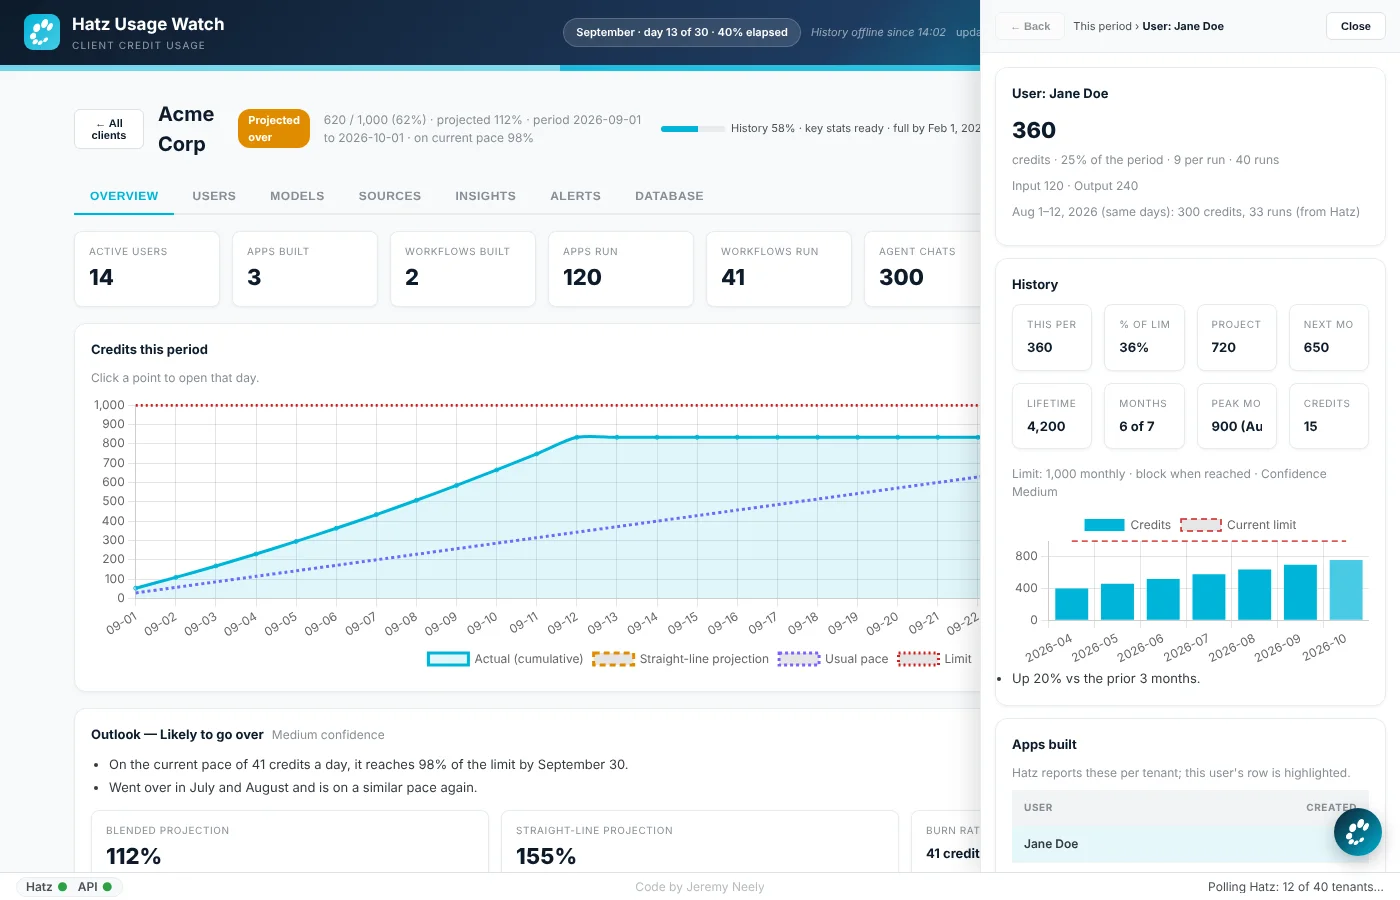Toggle the Usual pace legend swatch

799,659
